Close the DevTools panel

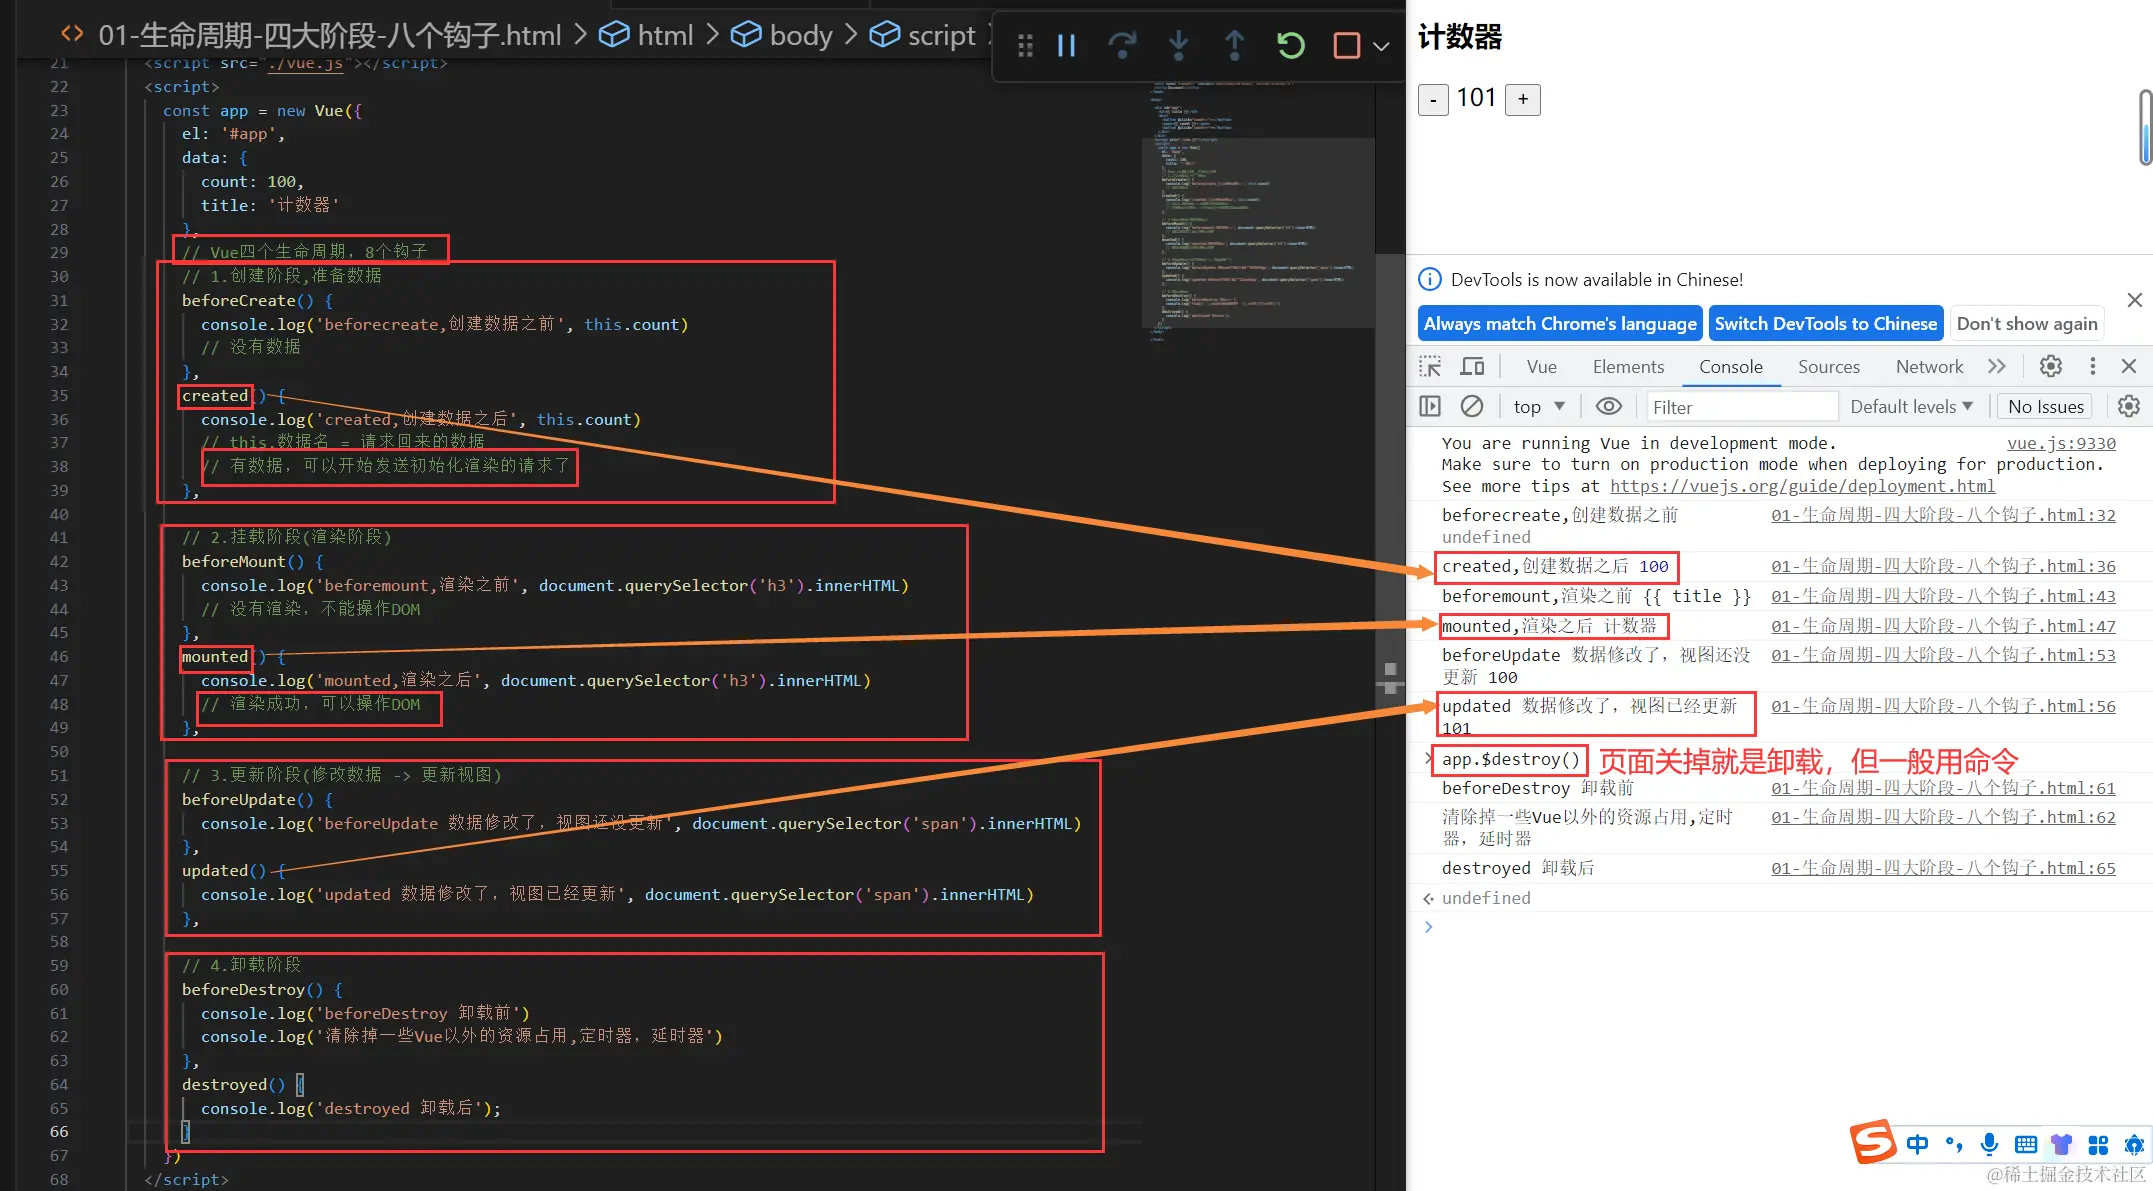point(2129,366)
